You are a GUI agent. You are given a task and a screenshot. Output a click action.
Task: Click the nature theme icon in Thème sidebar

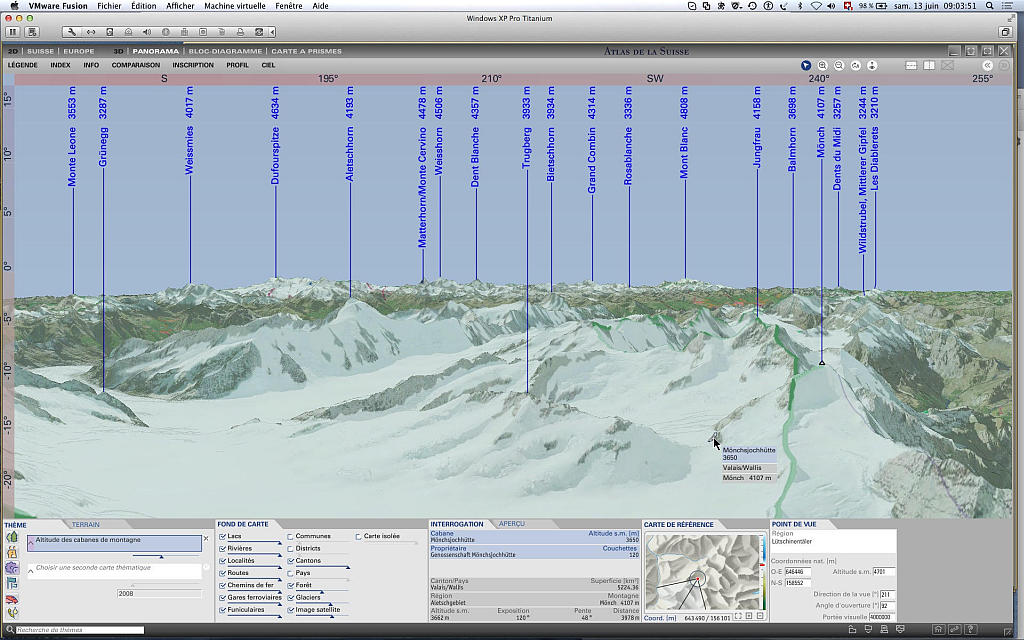click(x=12, y=538)
